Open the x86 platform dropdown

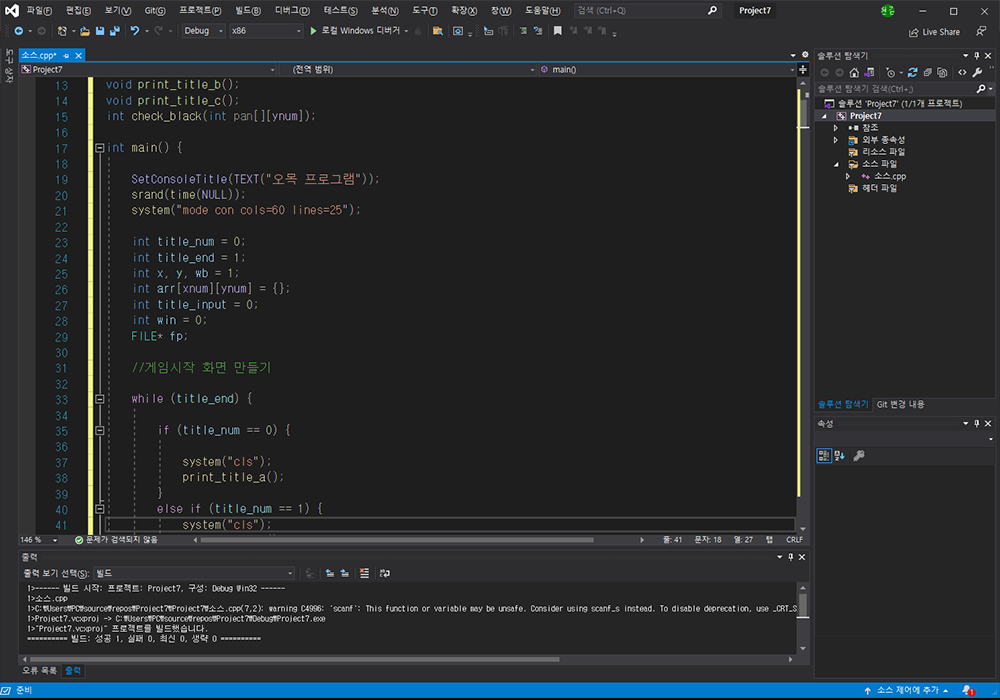(266, 31)
